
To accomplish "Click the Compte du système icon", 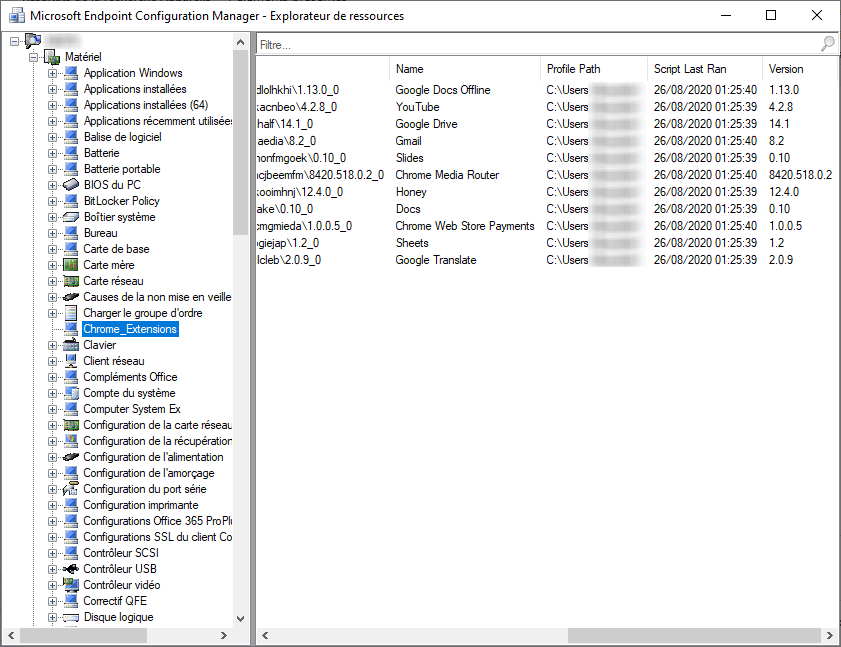I will pos(71,393).
